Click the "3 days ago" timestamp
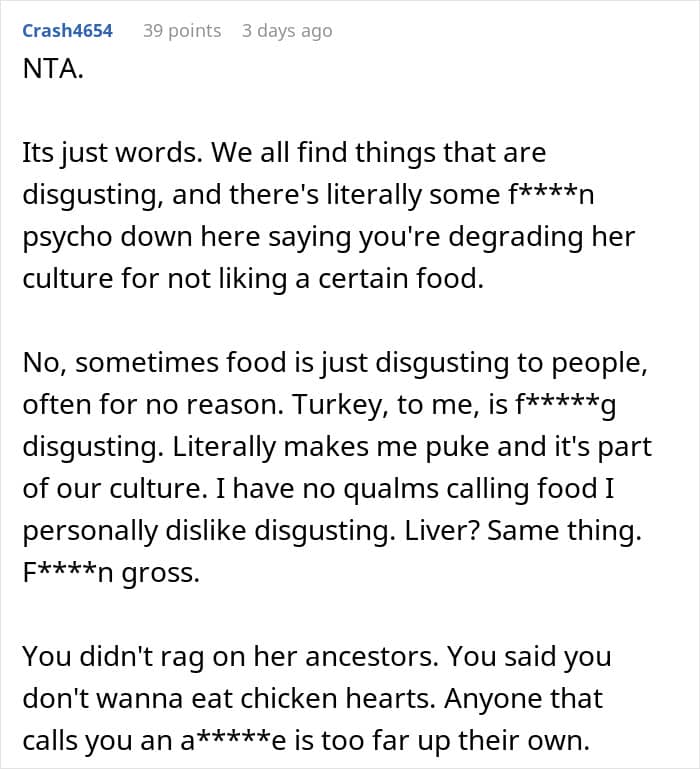The image size is (700, 769). 287,31
